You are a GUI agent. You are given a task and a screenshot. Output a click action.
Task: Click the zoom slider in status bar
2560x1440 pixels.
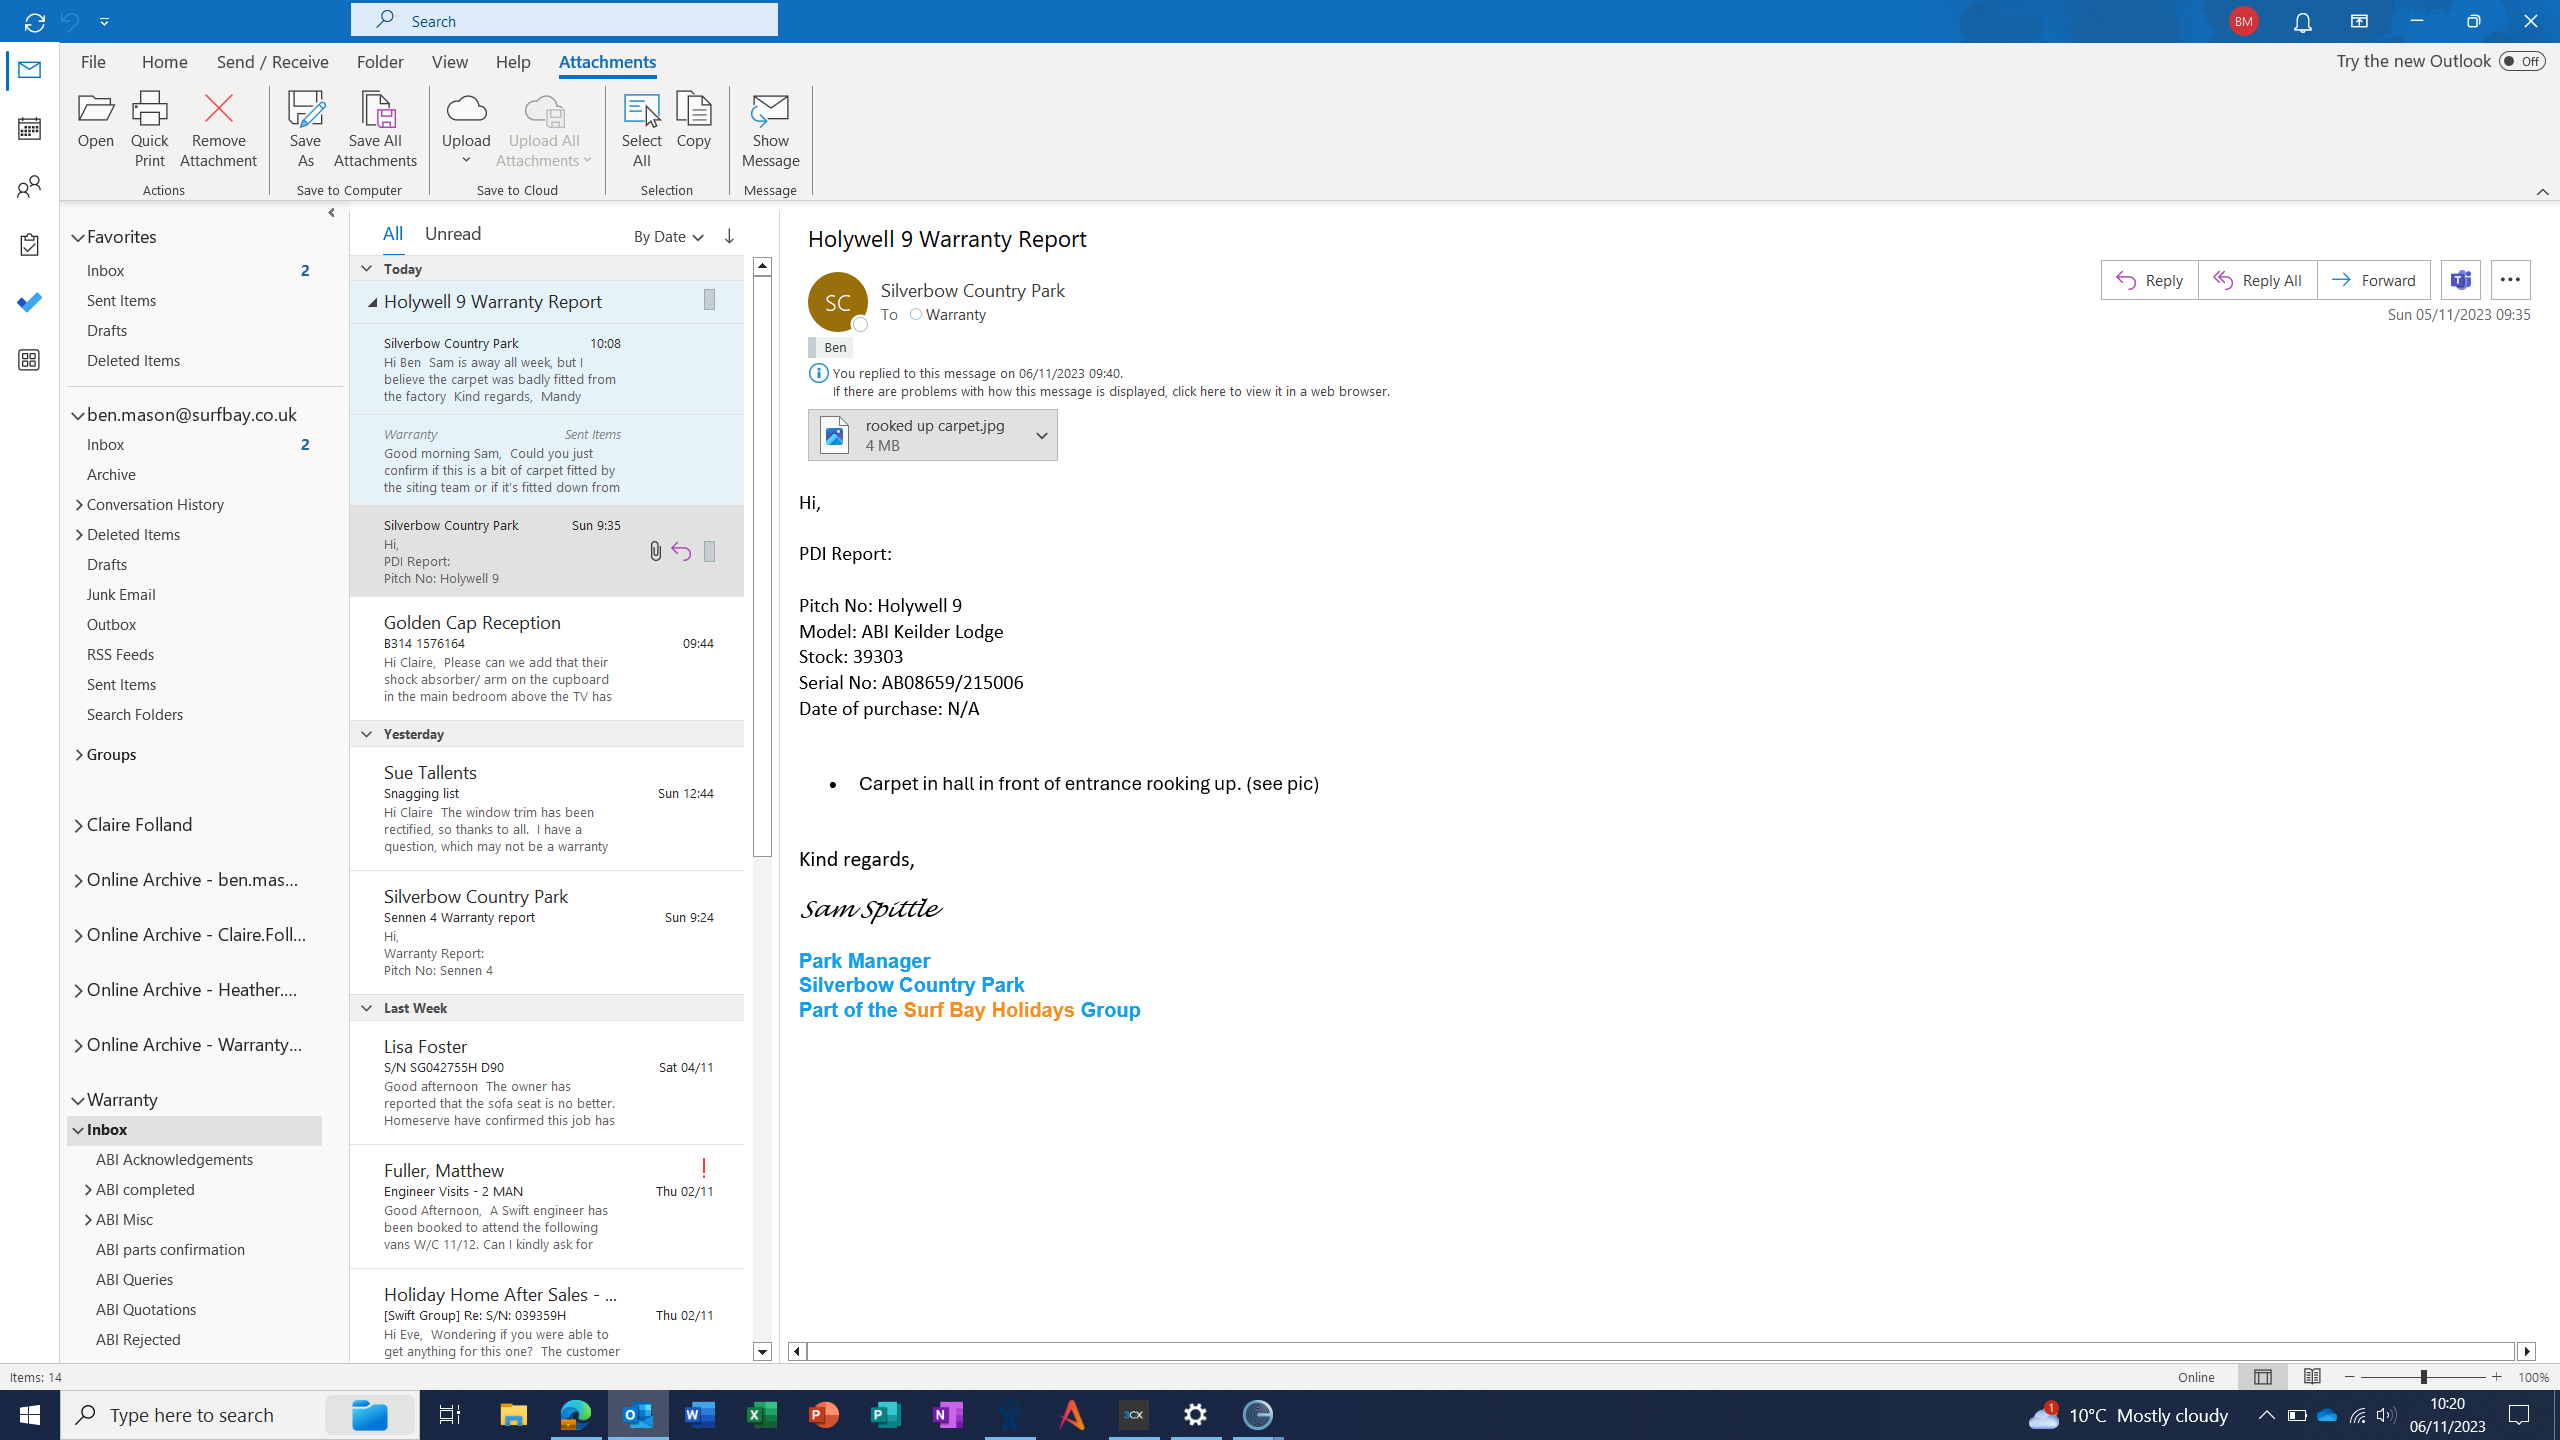2423,1377
